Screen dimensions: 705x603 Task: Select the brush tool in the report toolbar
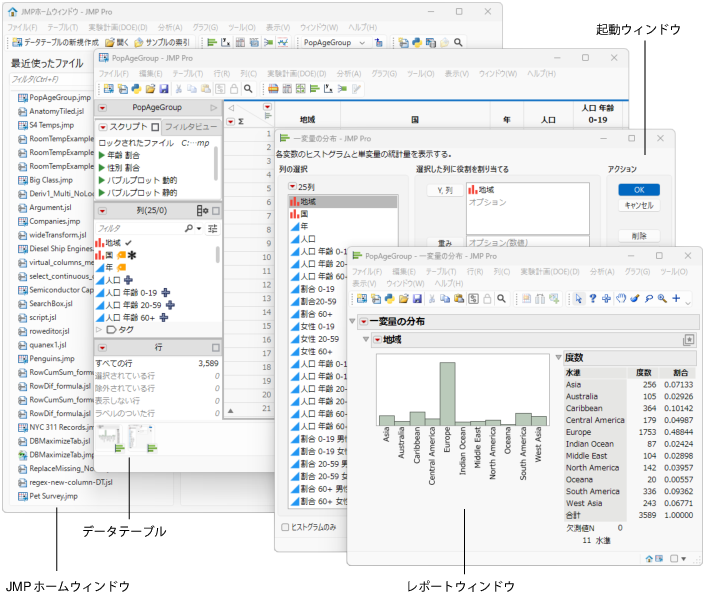click(635, 299)
